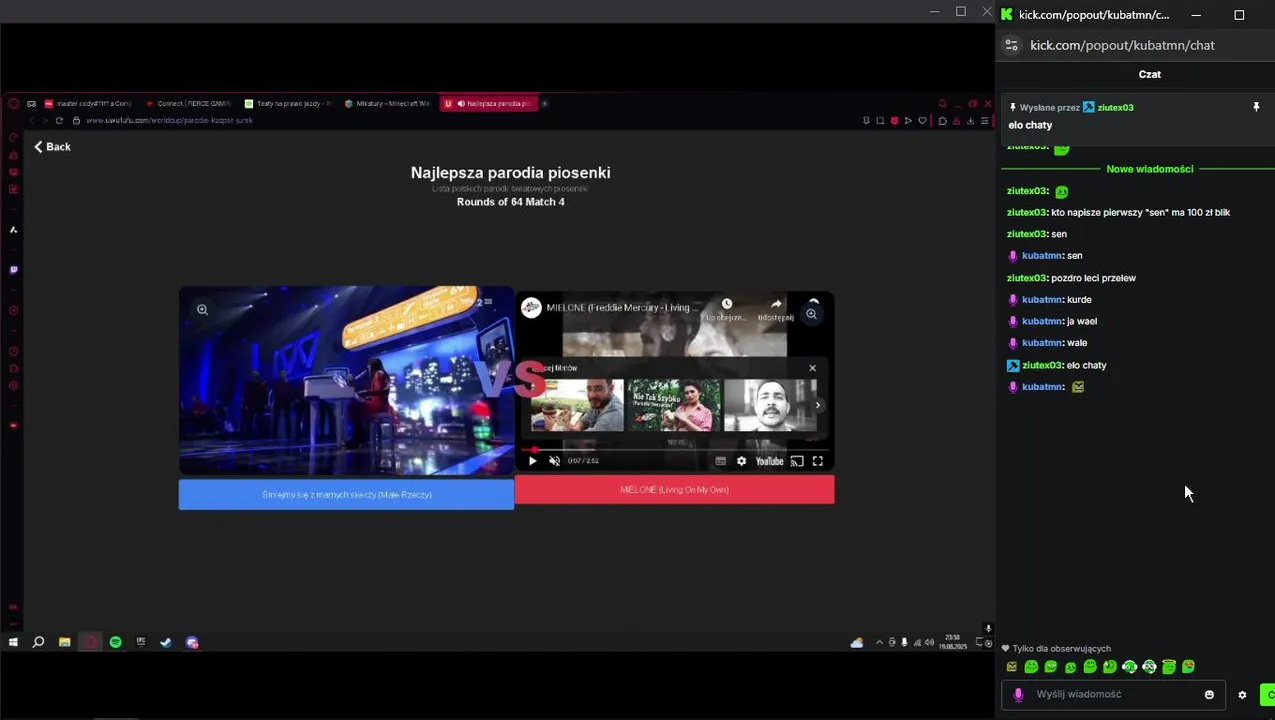Vote for red 'MIELONE (Living On My Own)' option
The image size is (1275, 720).
(674, 490)
